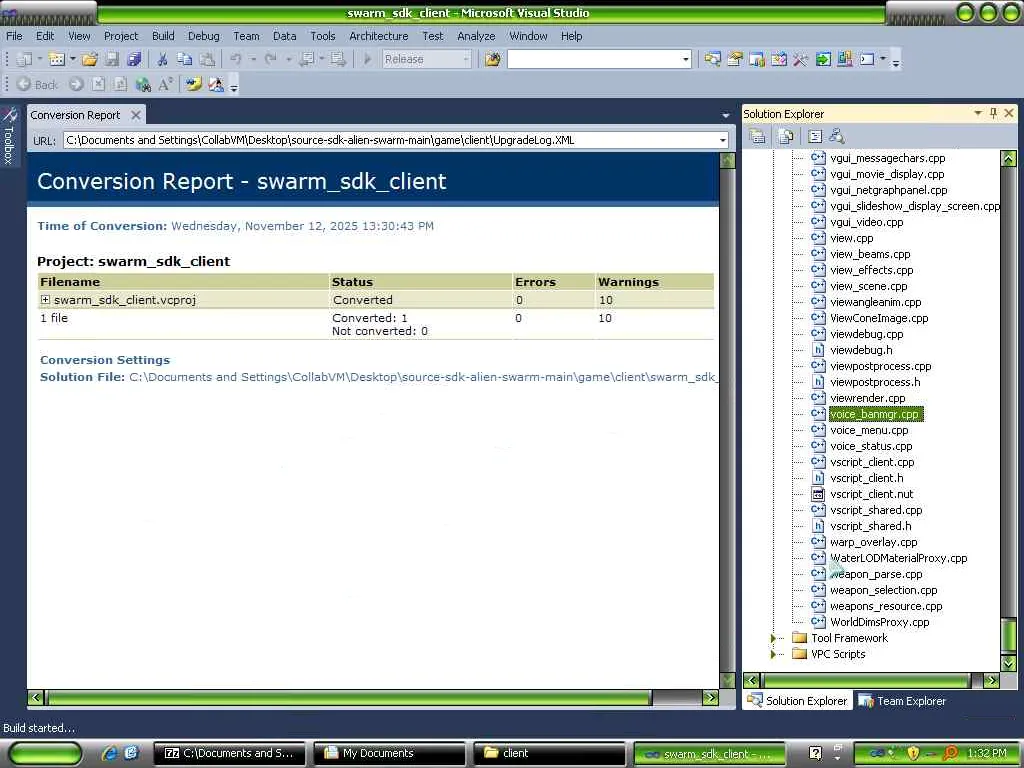Open the client folder taskbar button
1024x768 pixels.
coord(549,753)
